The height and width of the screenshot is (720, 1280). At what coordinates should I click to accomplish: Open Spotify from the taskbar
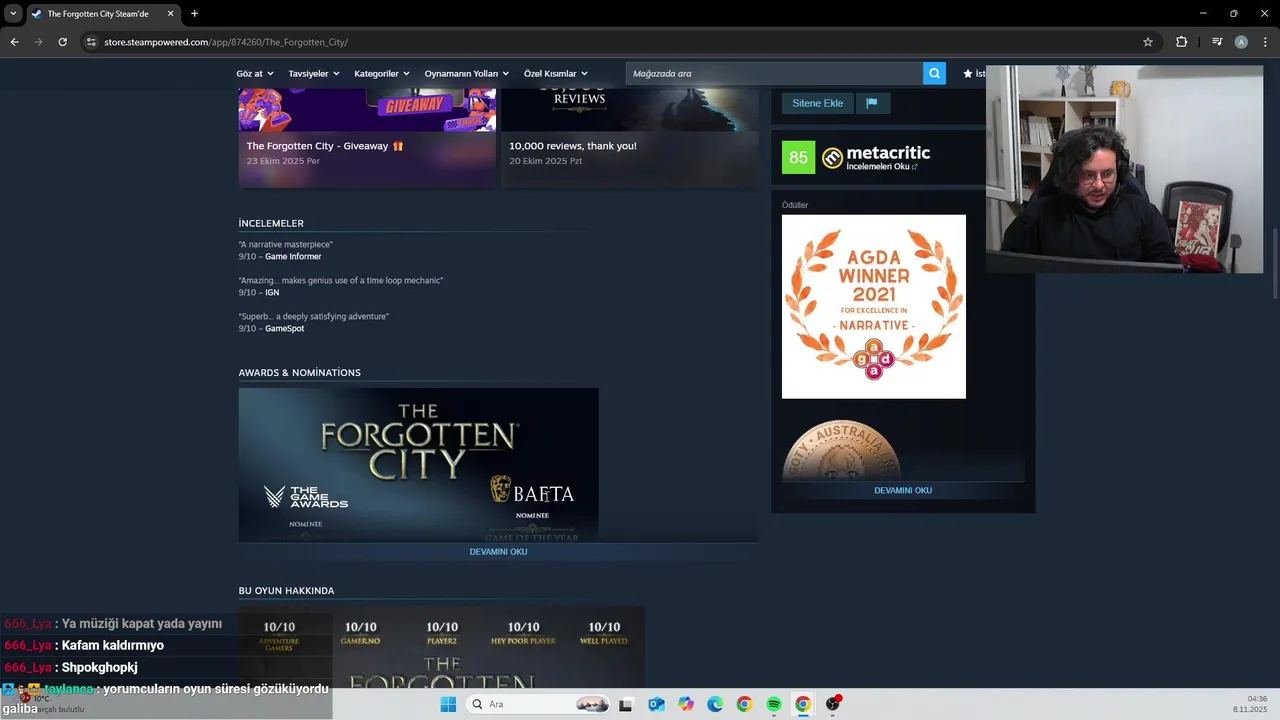774,704
